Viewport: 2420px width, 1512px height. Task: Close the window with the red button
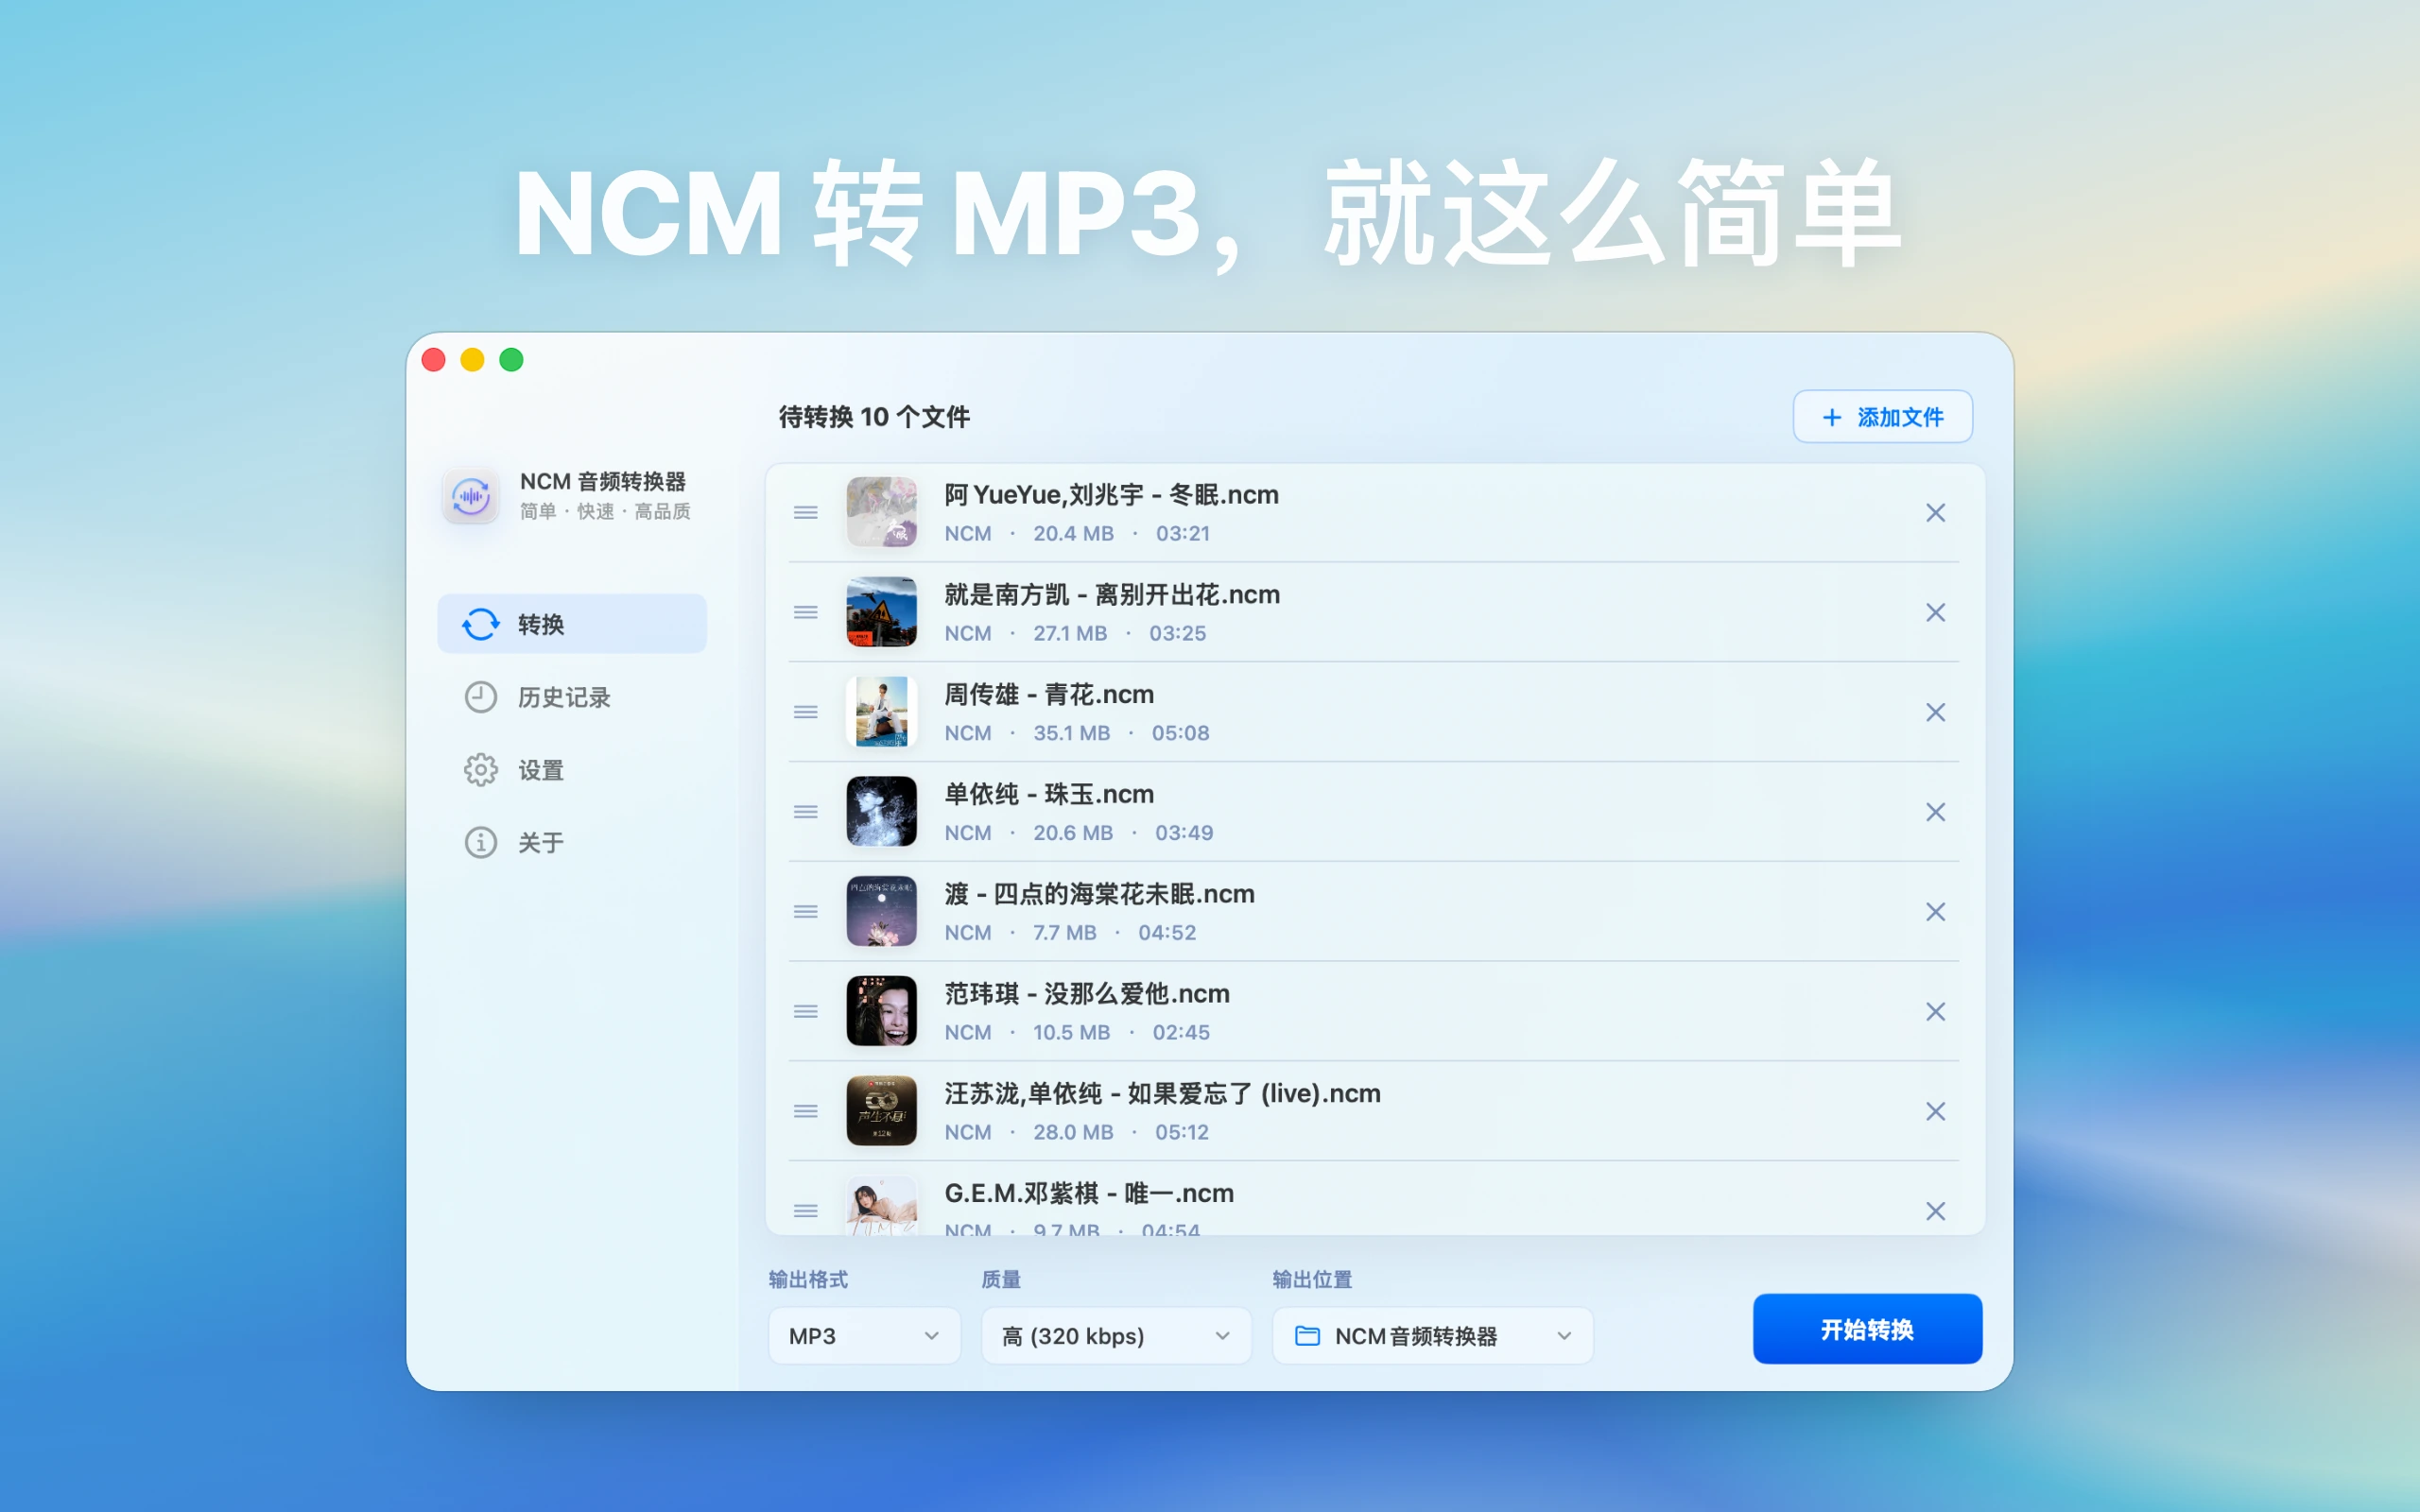coord(434,360)
